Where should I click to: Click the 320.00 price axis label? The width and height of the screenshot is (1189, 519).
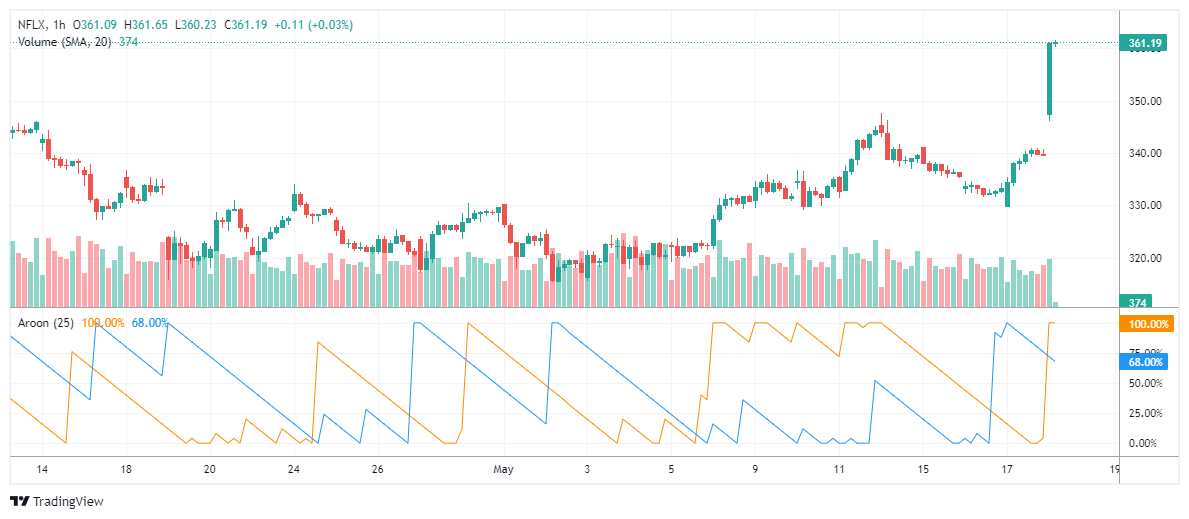click(x=1146, y=258)
